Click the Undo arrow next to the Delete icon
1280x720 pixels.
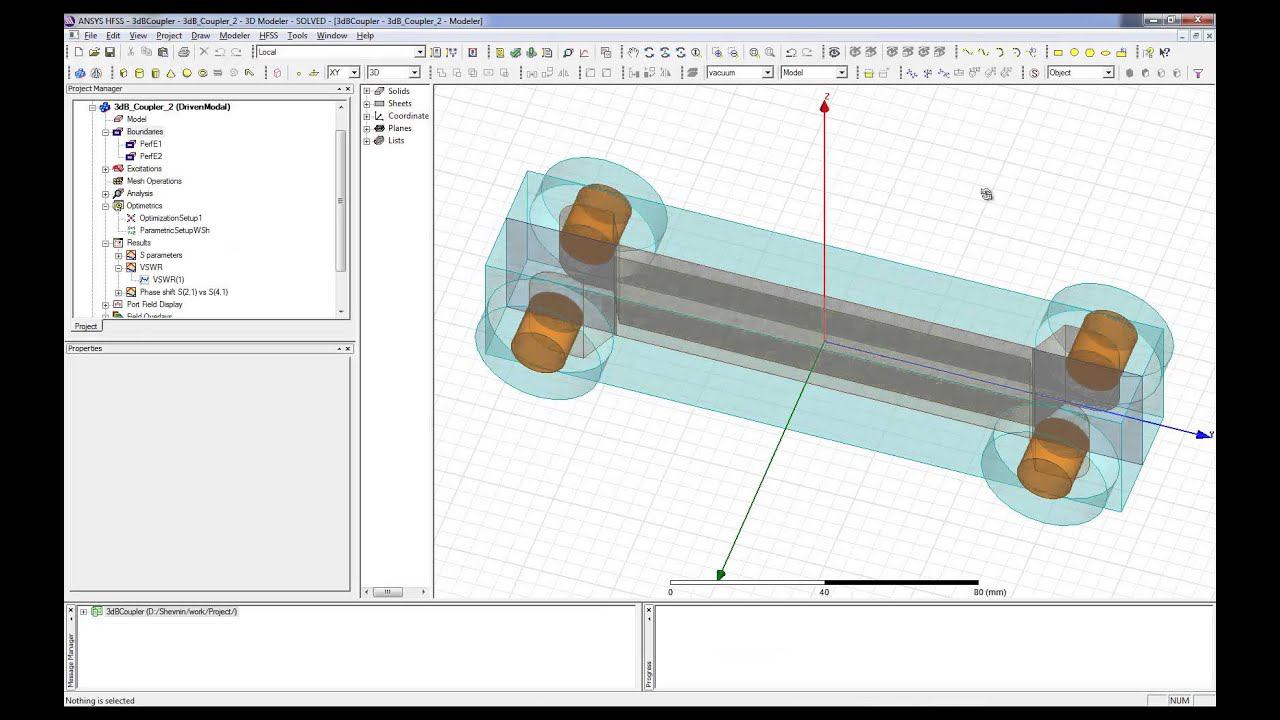(220, 52)
